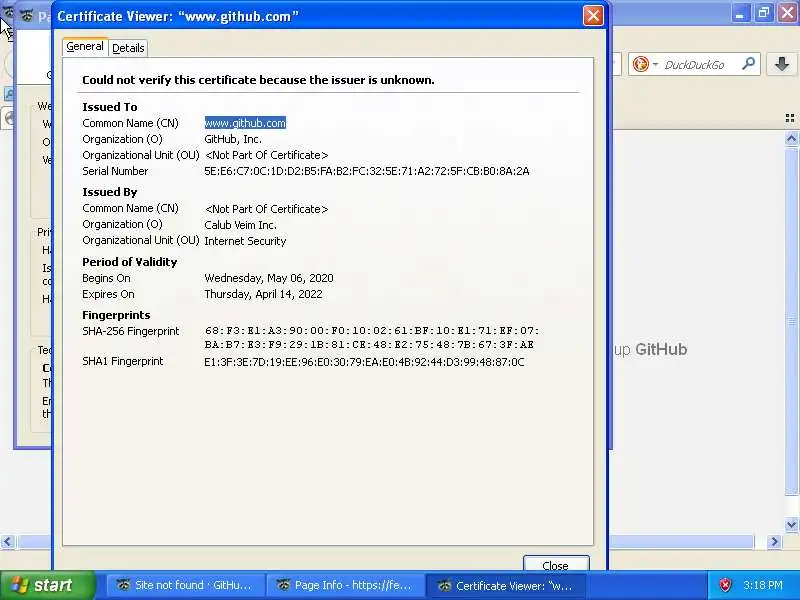Click the browser page scroll down arrow
The height and width of the screenshot is (600, 800).
pyautogui.click(x=791, y=524)
